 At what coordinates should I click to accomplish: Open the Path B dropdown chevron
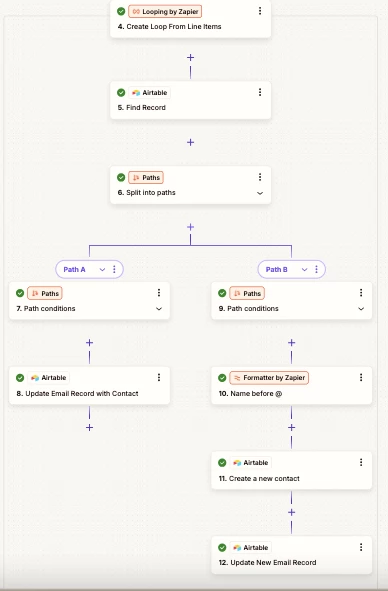(304, 269)
